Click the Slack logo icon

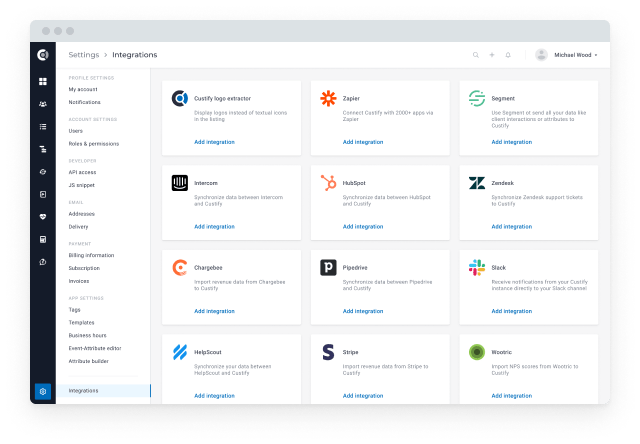(477, 268)
